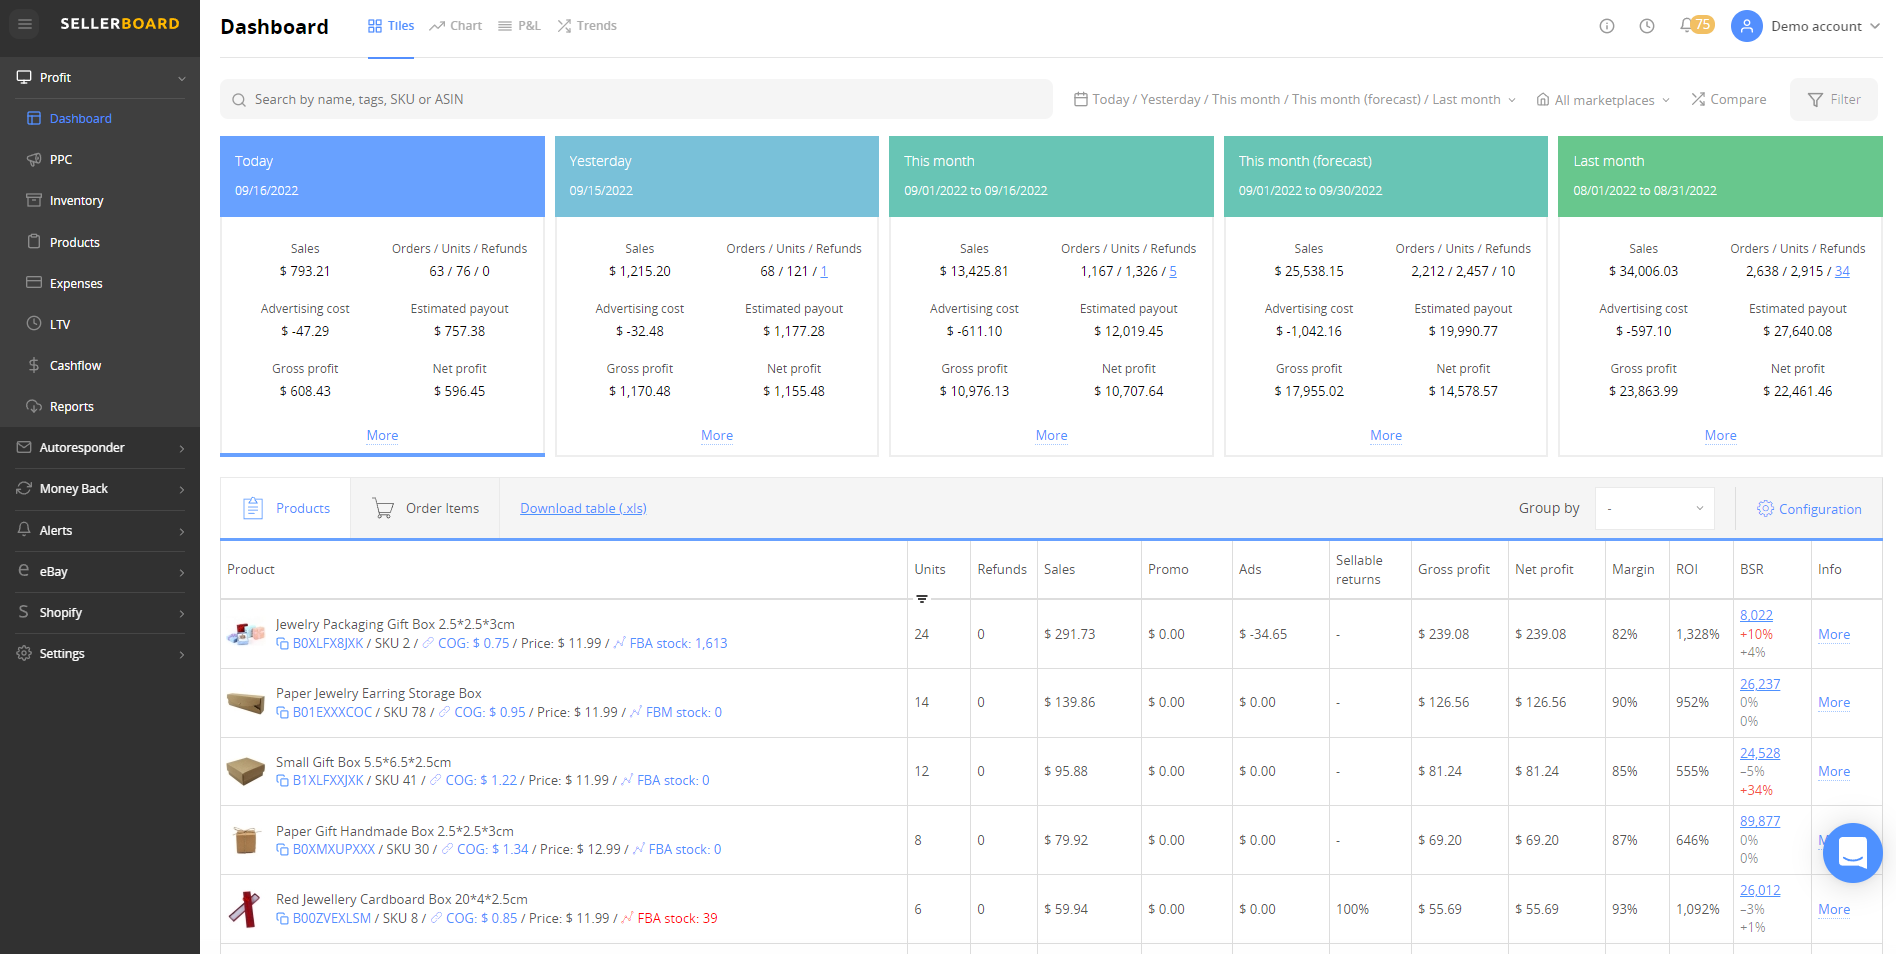Click the This month refunds count 5
The image size is (1896, 954).
pyautogui.click(x=1173, y=271)
